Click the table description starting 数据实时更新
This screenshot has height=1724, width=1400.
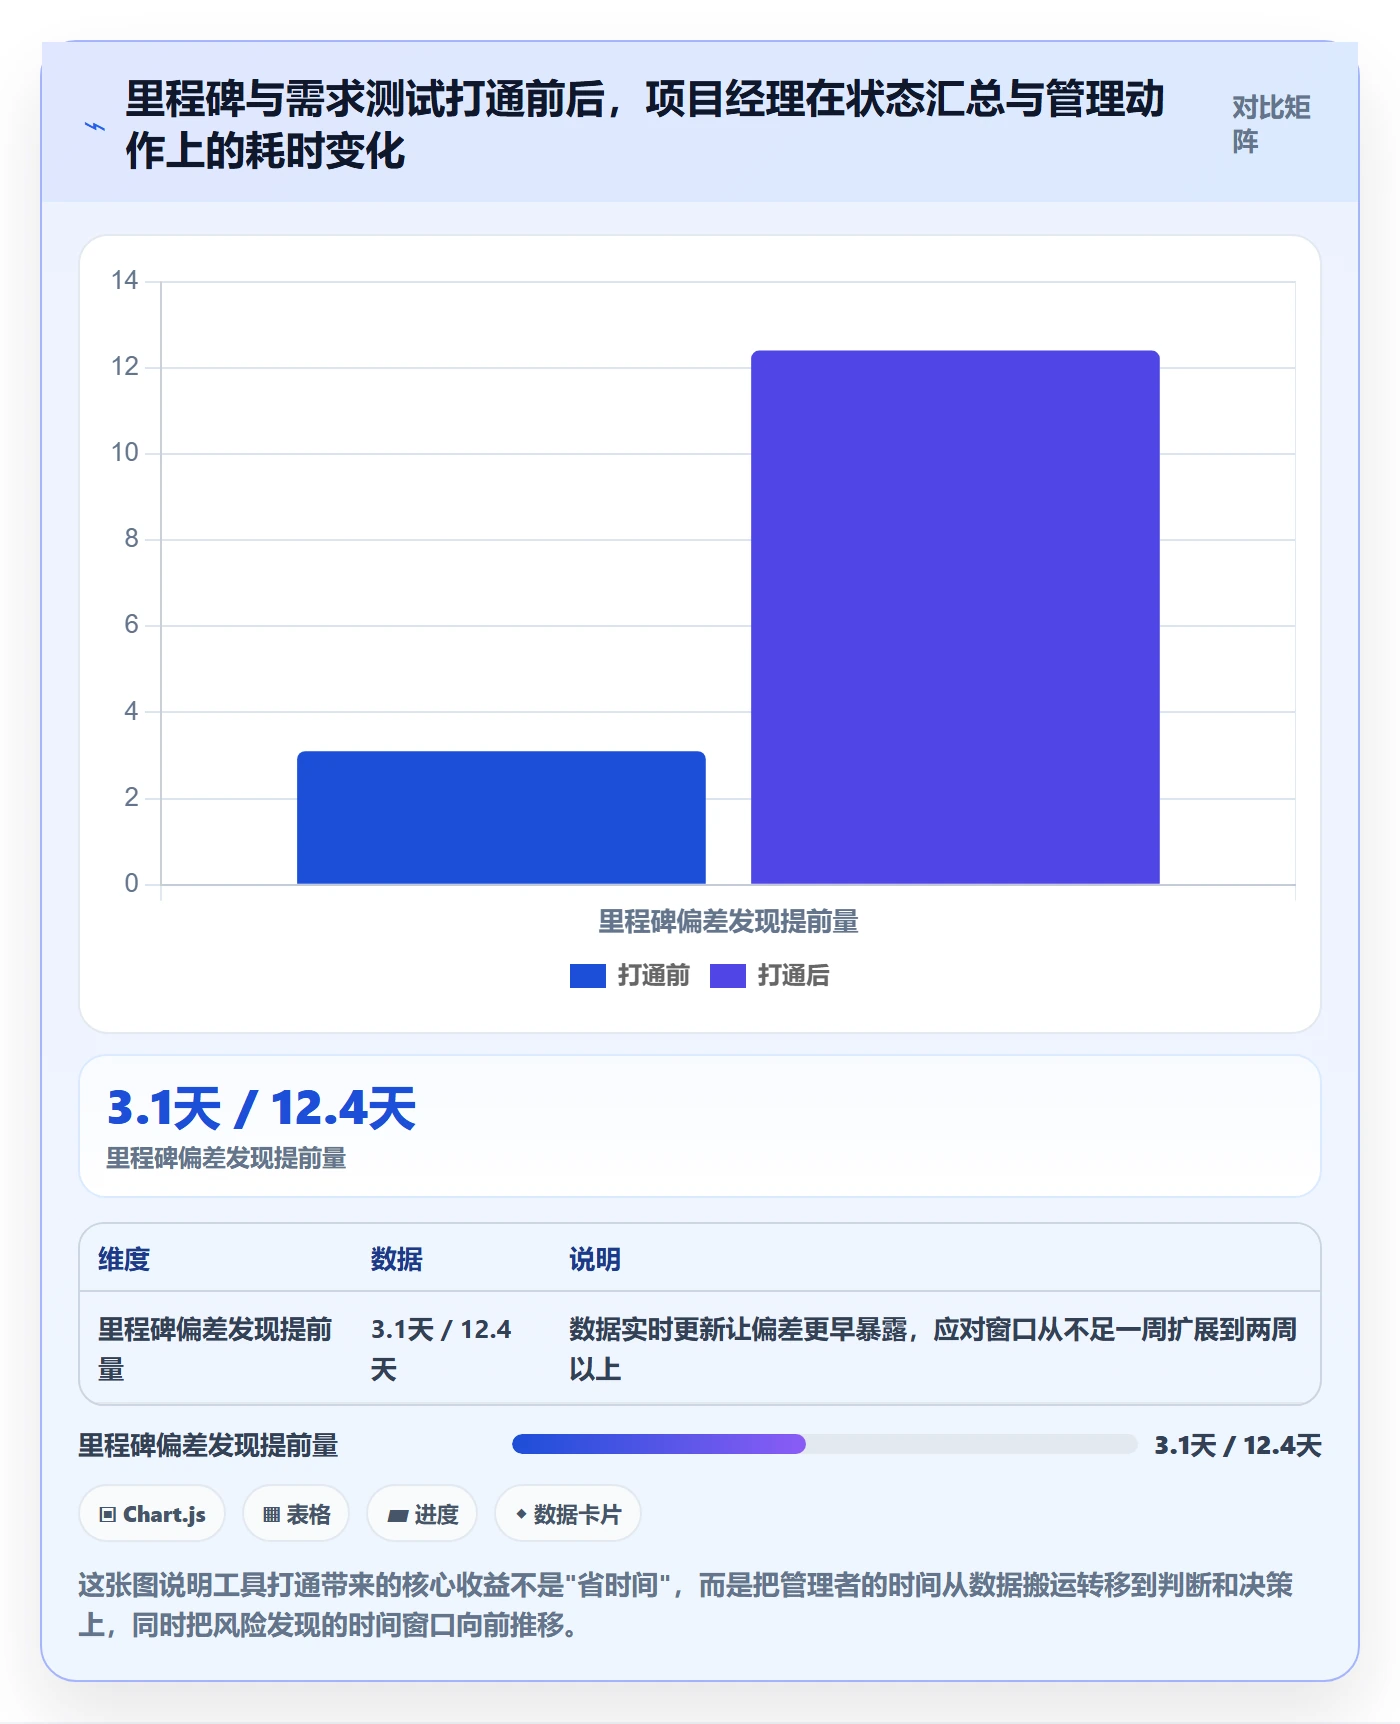[933, 1349]
